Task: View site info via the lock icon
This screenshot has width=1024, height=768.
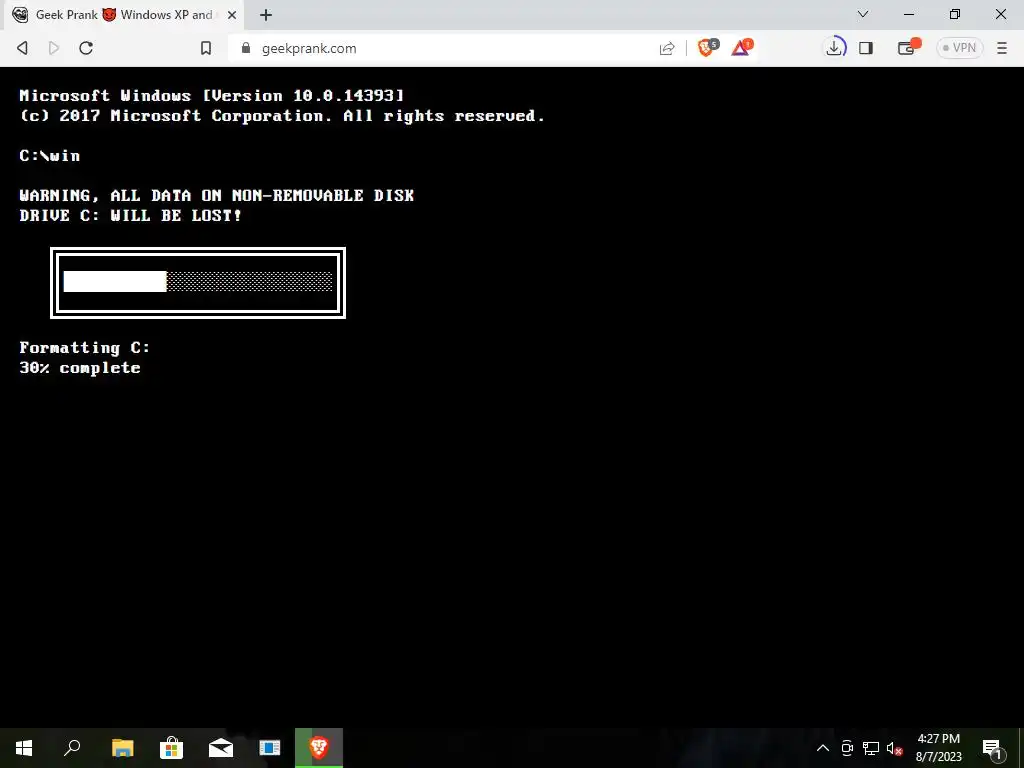Action: [246, 48]
